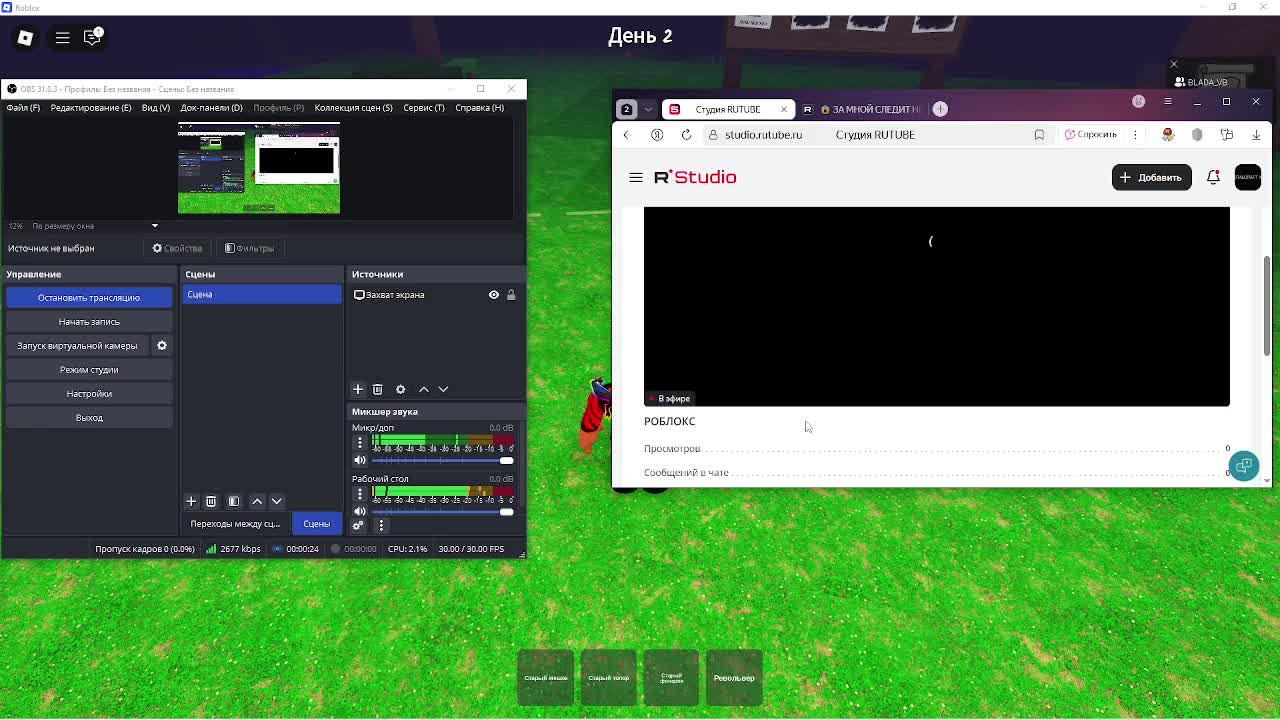Switch to Сцены dock tab
The width and height of the screenshot is (1280, 720).
pyautogui.click(x=317, y=524)
